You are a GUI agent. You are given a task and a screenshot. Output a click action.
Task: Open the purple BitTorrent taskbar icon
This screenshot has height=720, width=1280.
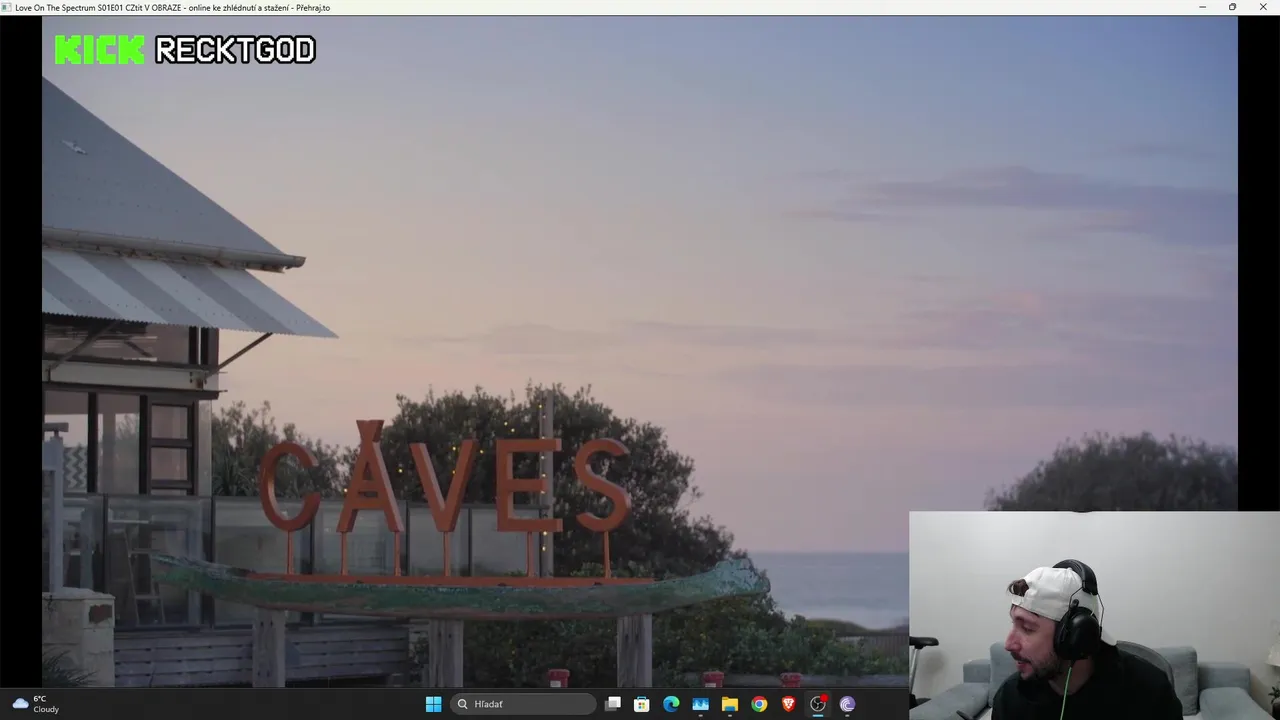(x=847, y=704)
